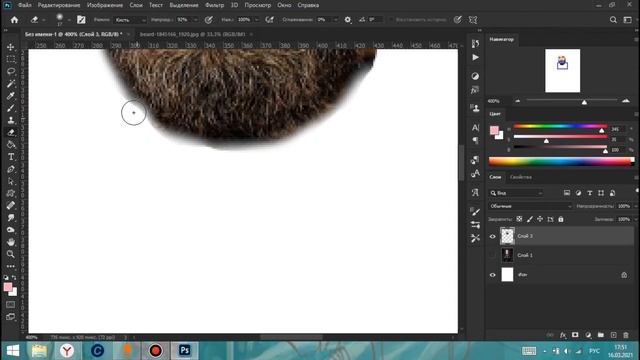The height and width of the screenshot is (360, 640).
Task: Click the Navigator zoom slider
Action: click(571, 100)
